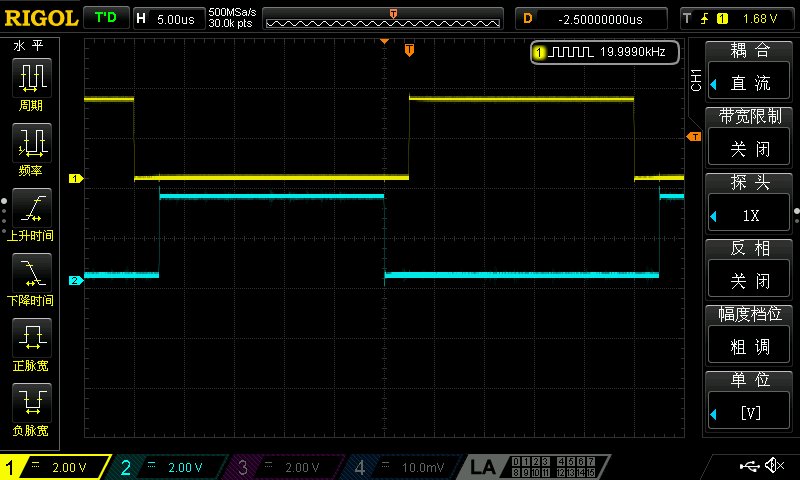
Task: Click the 19.9990kHz frequency counter readout
Action: [632, 52]
